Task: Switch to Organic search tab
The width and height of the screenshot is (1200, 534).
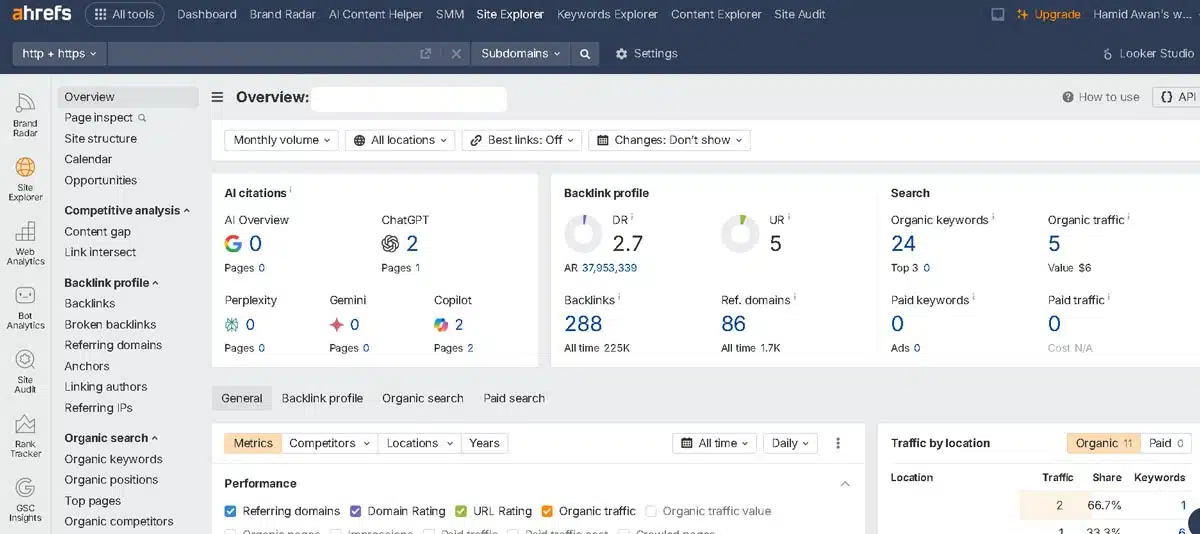Action: (x=423, y=398)
